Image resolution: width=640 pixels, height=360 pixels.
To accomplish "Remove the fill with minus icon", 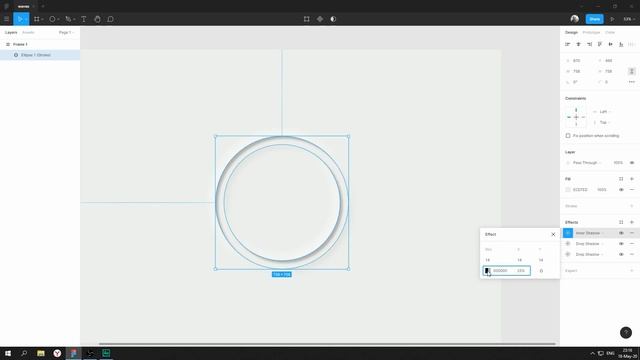I will click(632, 190).
